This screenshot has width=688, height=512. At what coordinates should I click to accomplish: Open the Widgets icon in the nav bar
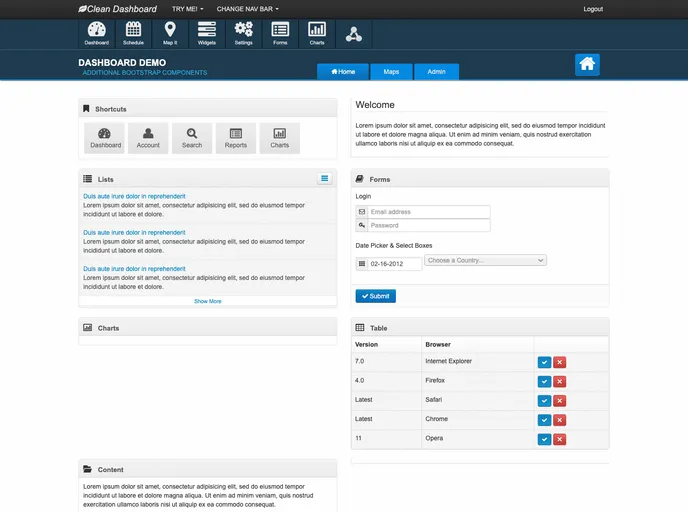point(207,34)
